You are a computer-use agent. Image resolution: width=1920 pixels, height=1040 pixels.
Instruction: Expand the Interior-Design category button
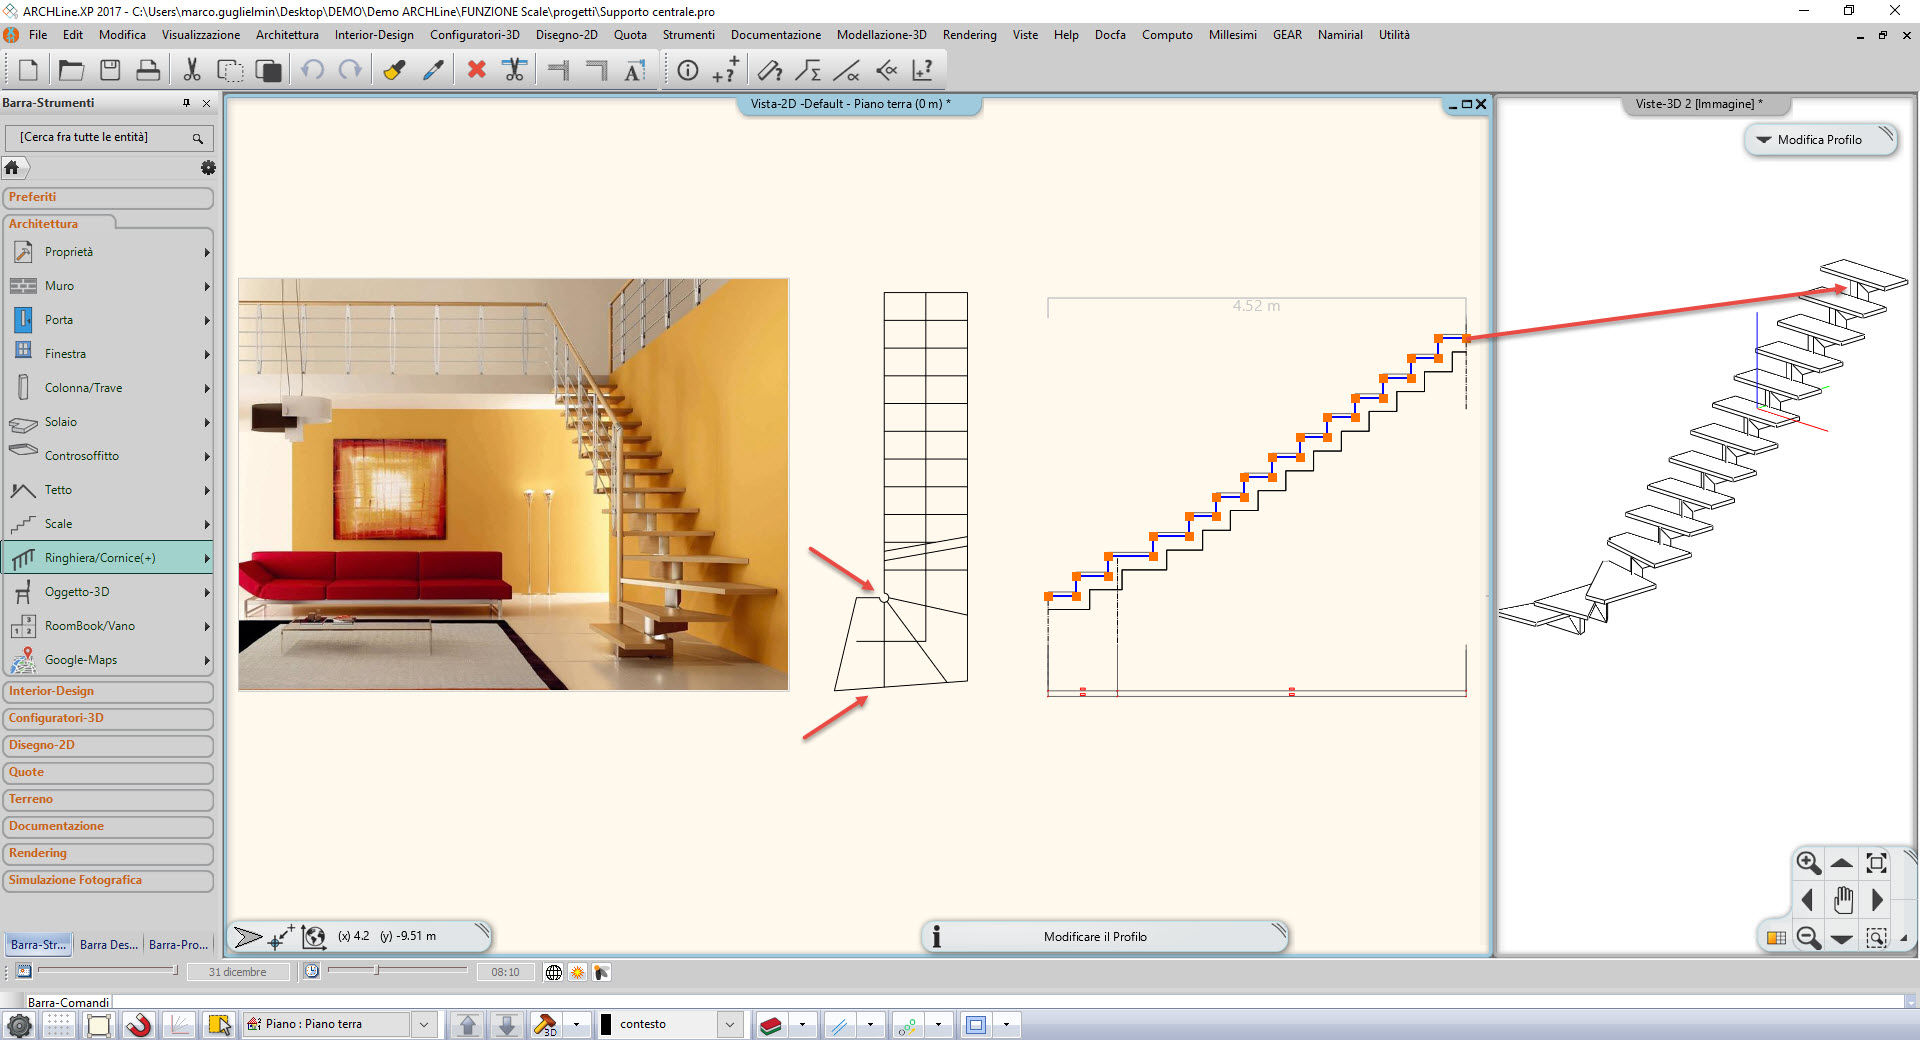point(108,691)
